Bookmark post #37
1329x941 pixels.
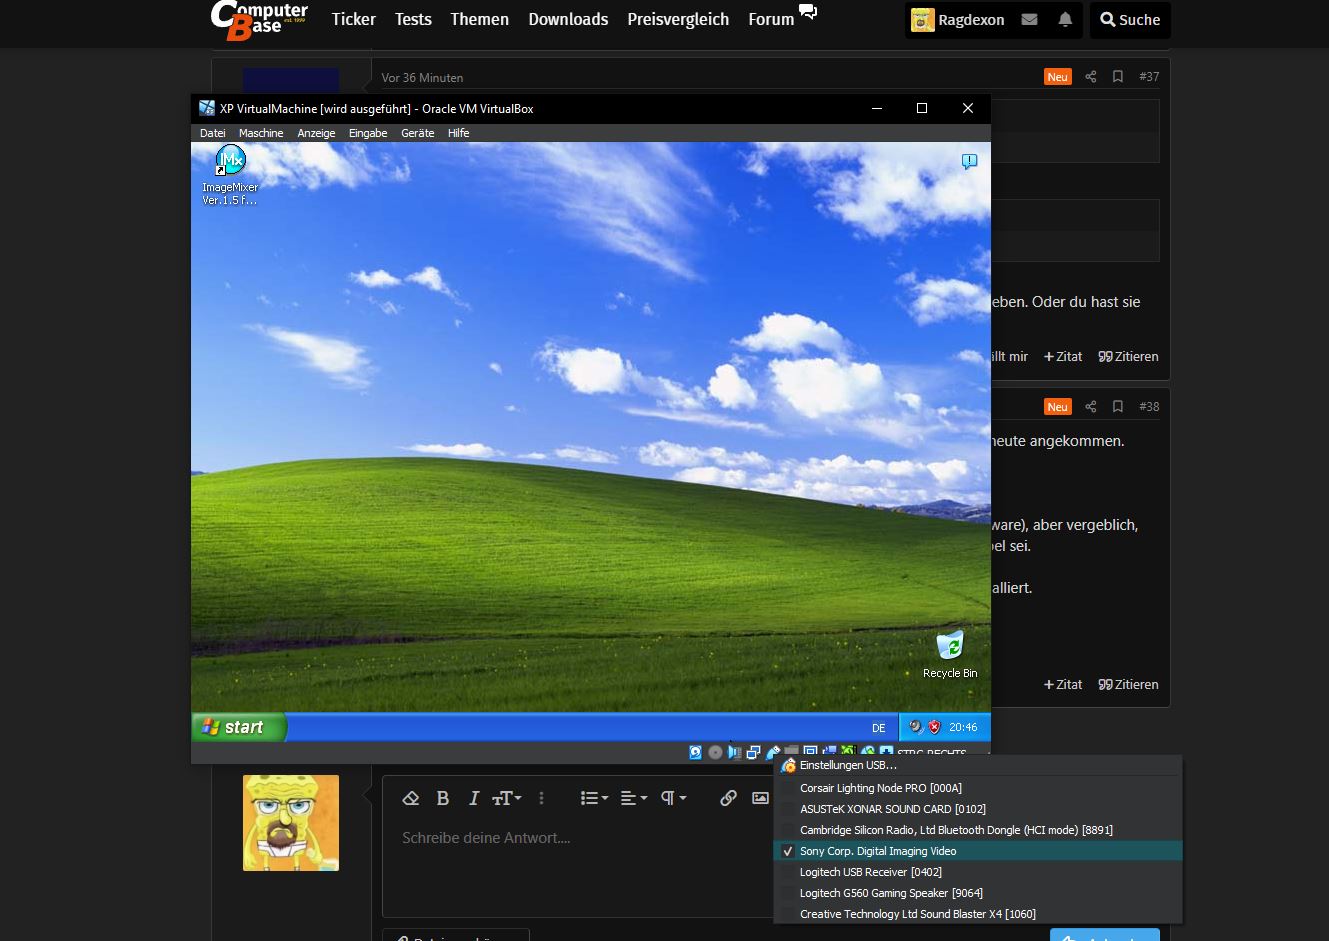(1118, 76)
